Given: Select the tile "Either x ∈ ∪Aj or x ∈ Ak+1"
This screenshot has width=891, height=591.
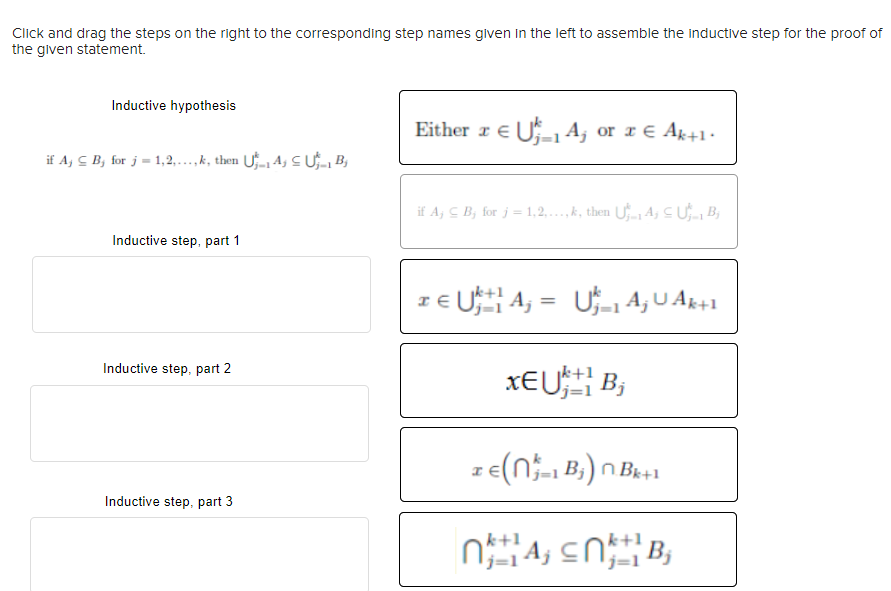Looking at the screenshot, I should (568, 128).
